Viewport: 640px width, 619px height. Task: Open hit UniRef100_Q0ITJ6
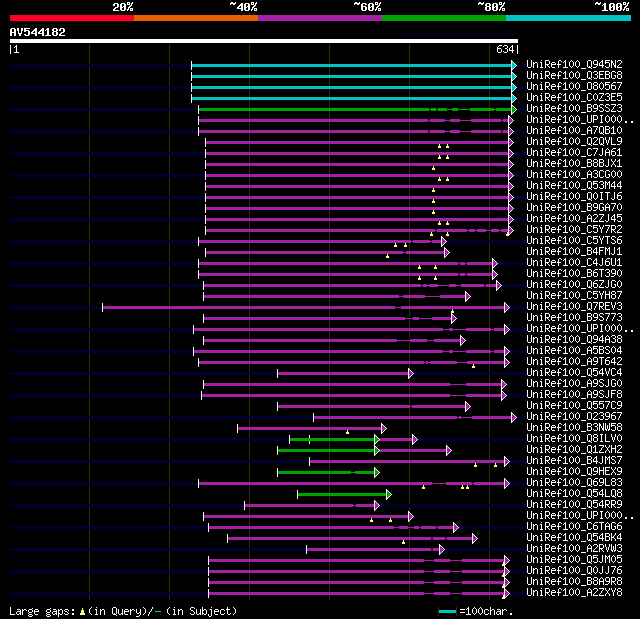click(574, 197)
